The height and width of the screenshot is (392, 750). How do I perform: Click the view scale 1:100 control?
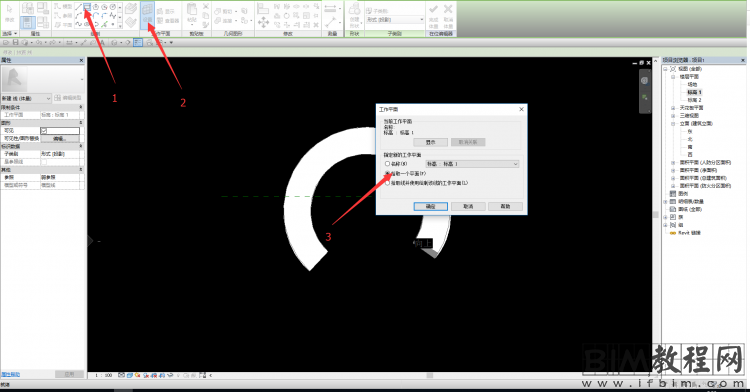coord(103,375)
